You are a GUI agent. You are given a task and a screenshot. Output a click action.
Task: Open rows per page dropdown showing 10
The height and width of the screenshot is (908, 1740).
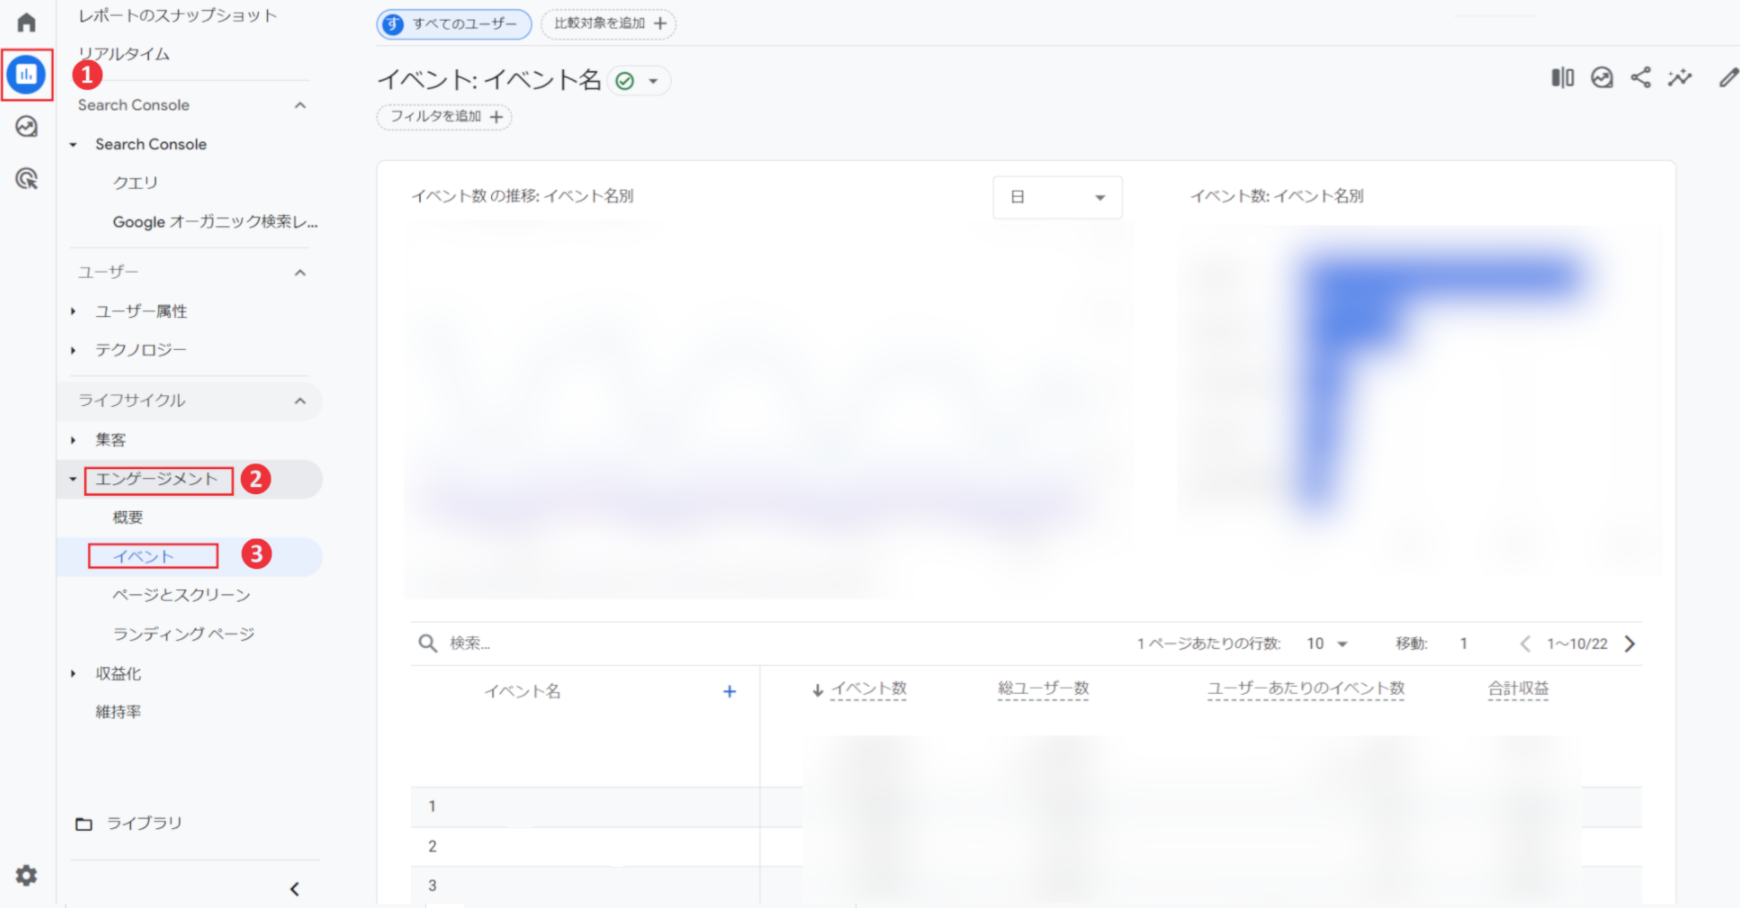point(1328,644)
